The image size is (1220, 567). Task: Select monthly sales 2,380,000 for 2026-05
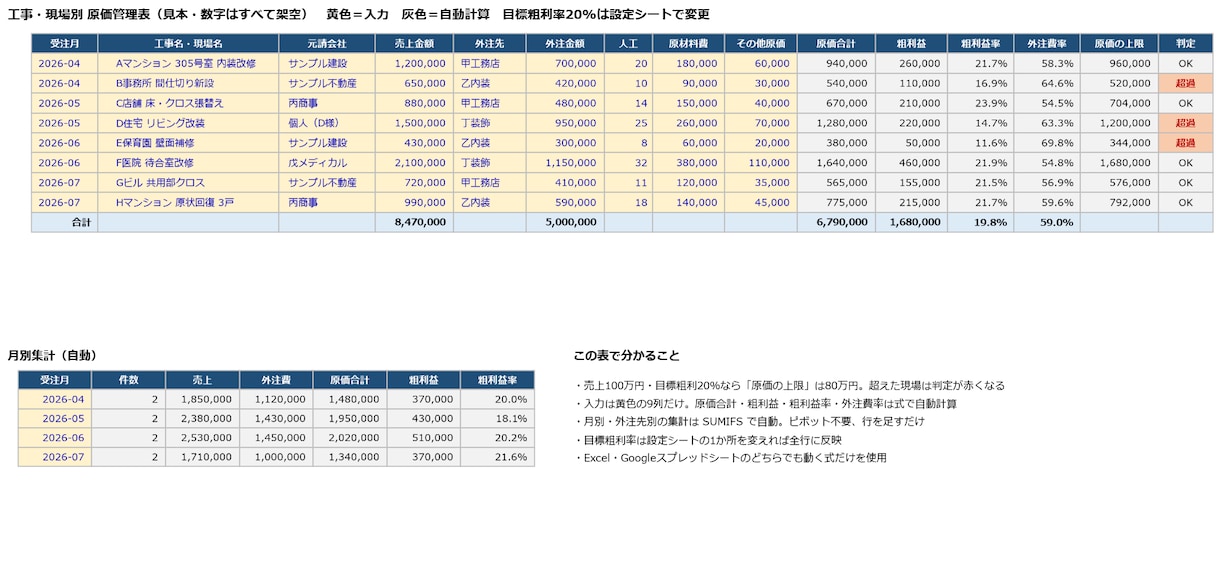pyautogui.click(x=202, y=418)
